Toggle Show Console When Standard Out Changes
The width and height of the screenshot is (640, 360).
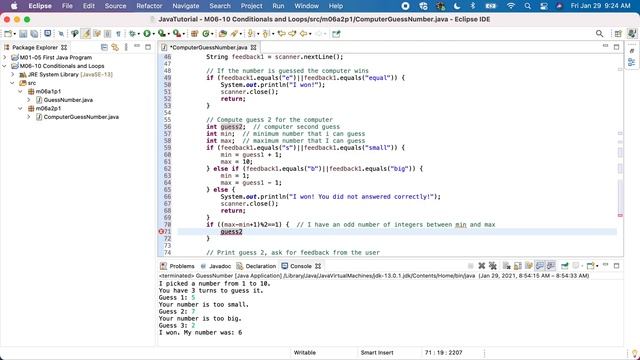point(540,266)
